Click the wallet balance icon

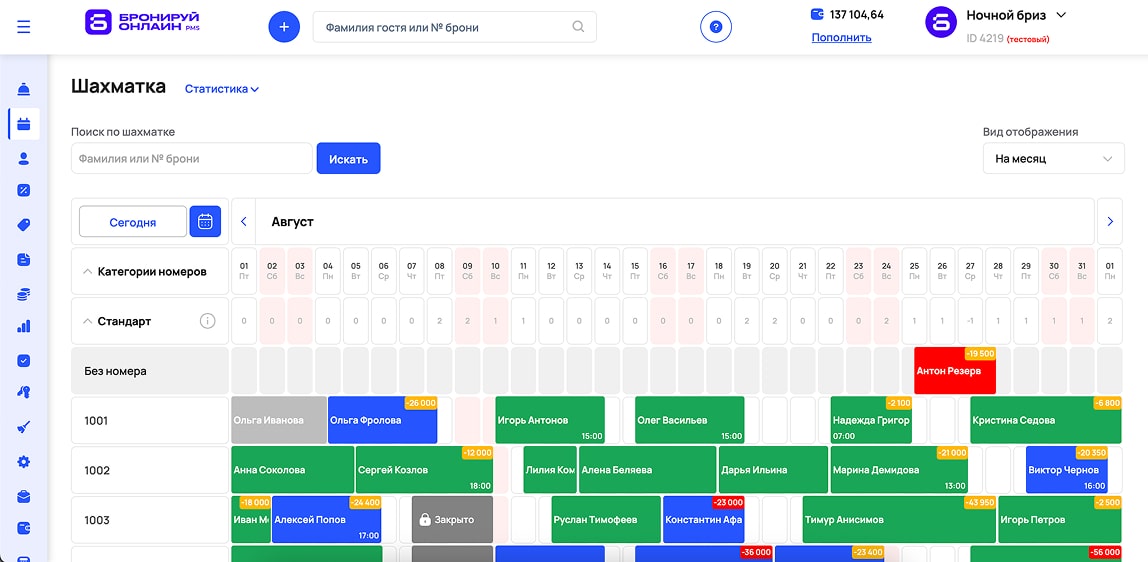tap(817, 14)
